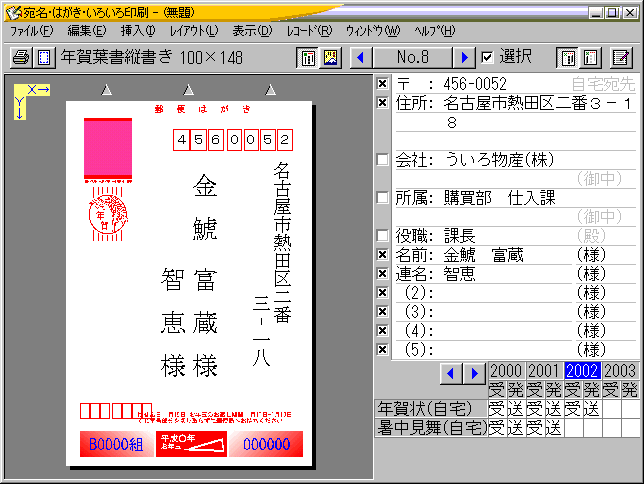Enable the 所属 department checkbox

point(382,198)
